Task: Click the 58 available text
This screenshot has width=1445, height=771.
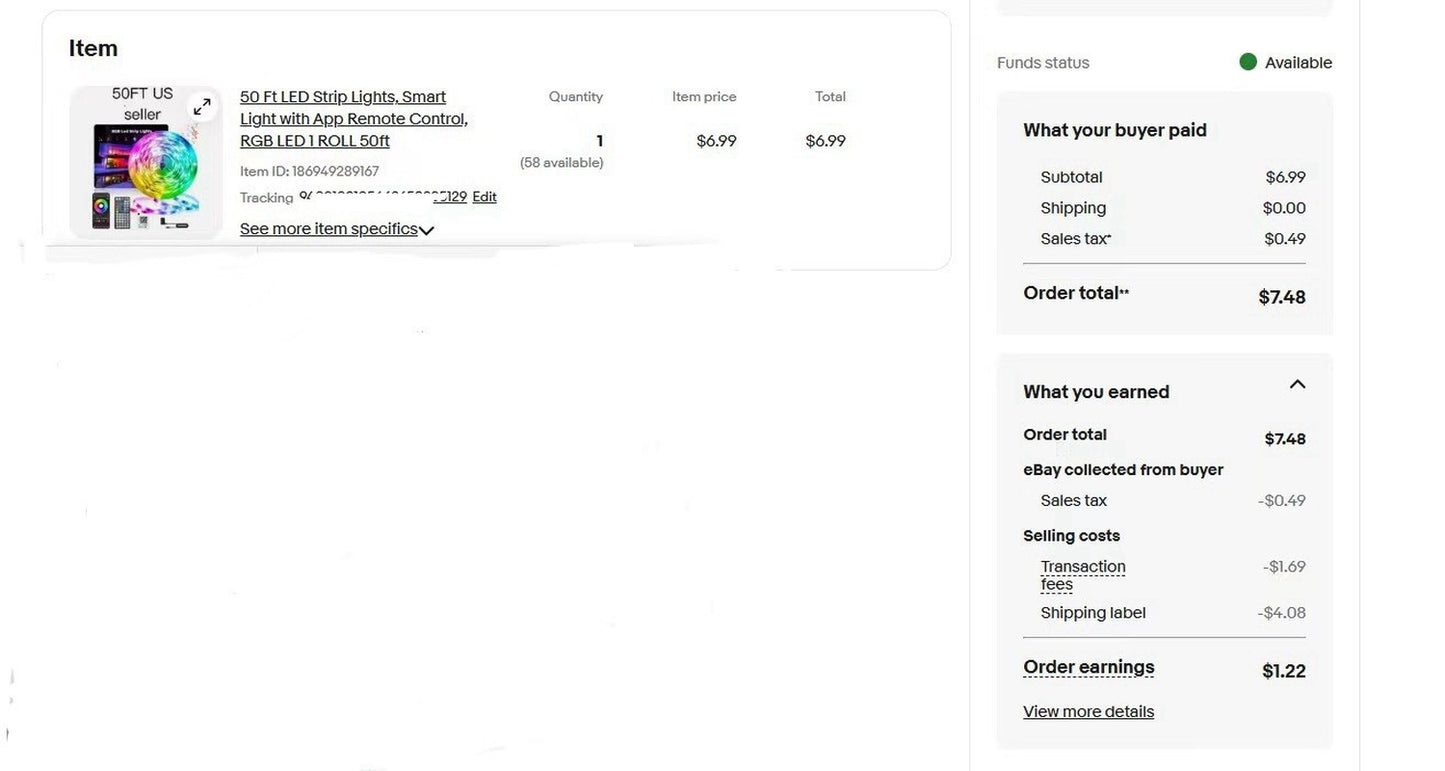Action: point(561,163)
